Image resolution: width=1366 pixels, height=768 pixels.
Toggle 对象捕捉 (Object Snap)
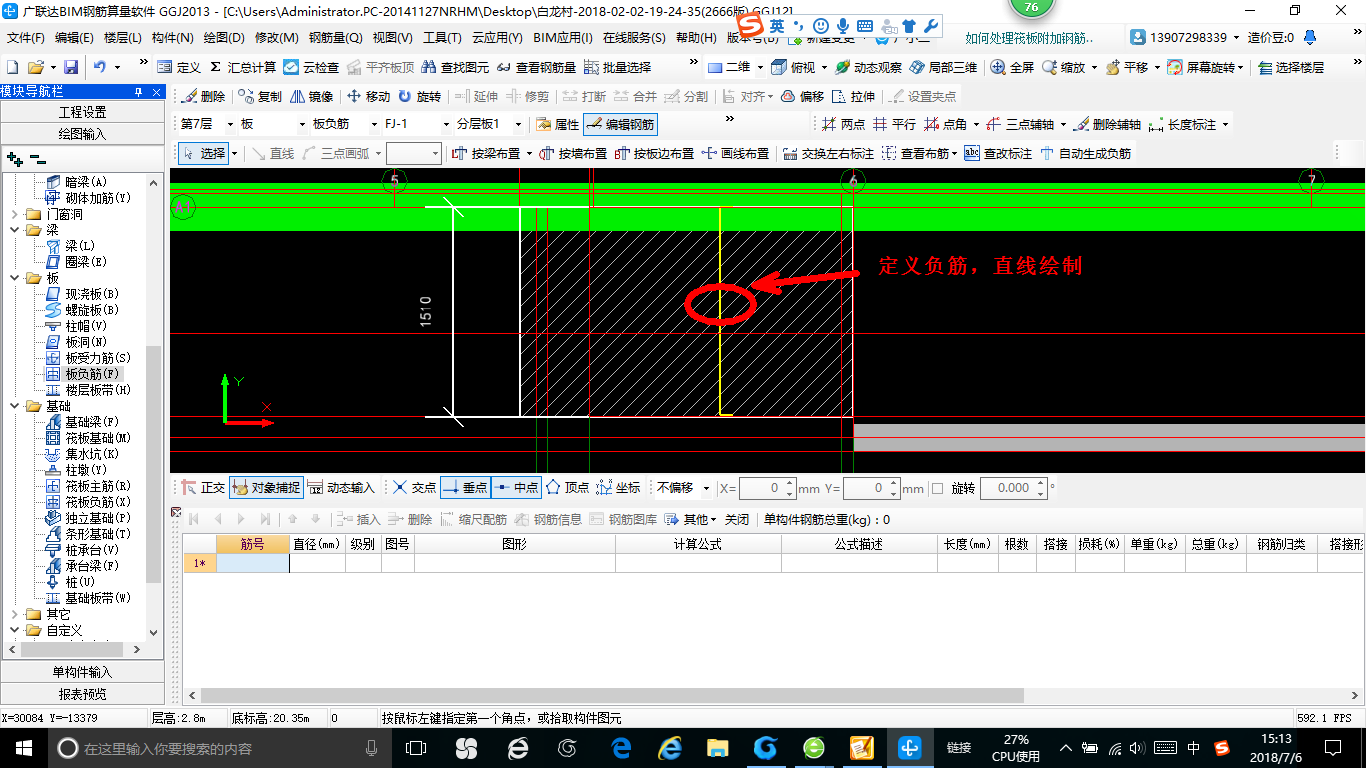tap(265, 488)
